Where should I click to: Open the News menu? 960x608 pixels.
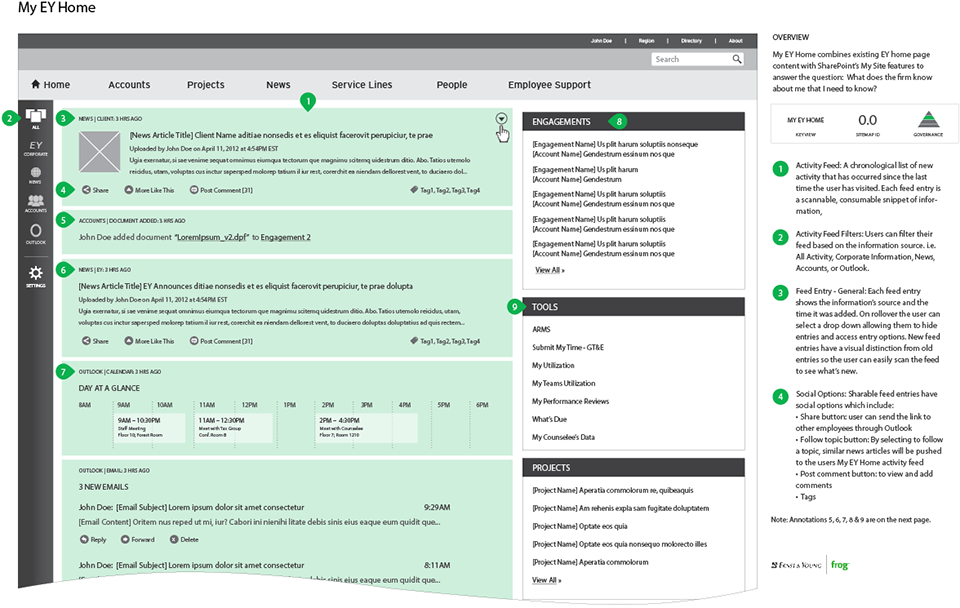click(x=278, y=84)
